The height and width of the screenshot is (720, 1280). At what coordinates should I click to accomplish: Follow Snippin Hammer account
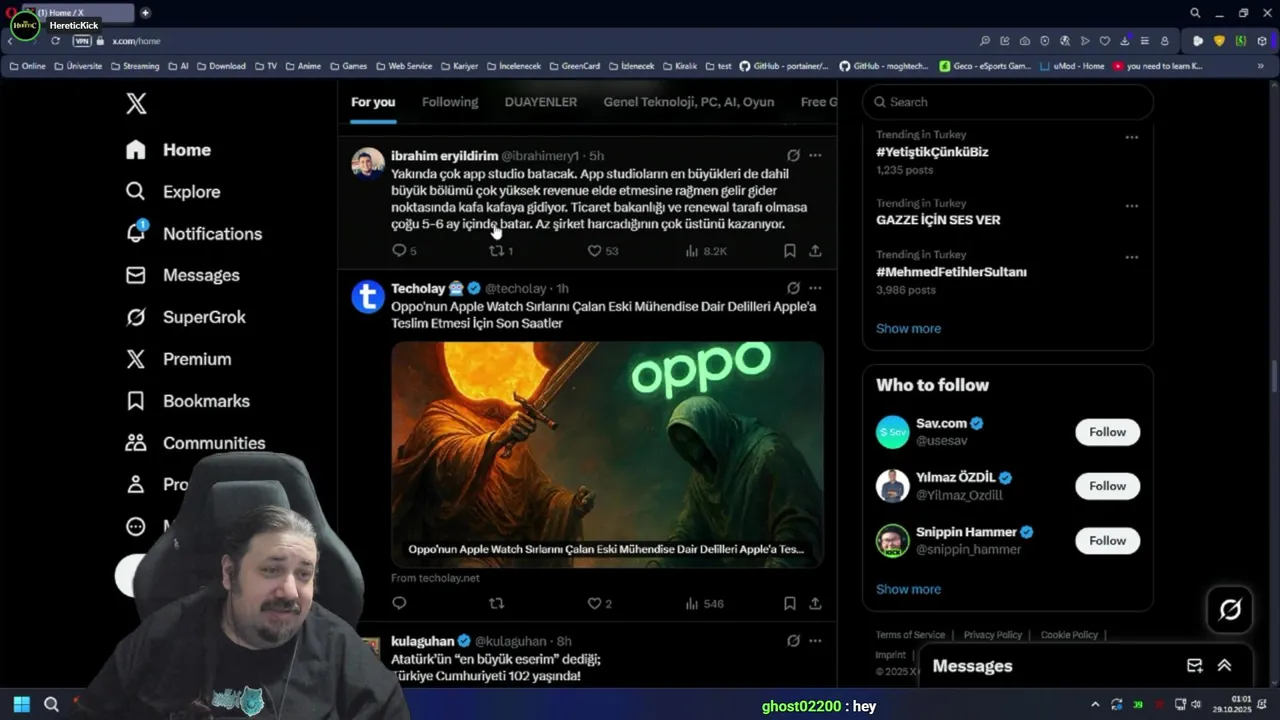click(1107, 541)
